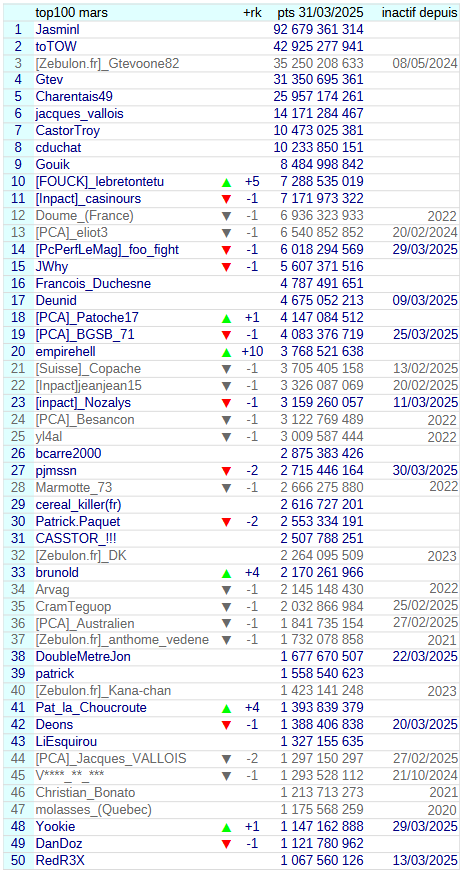Image resolution: width=463 pixels, height=873 pixels.
Task: Click the red down arrow beside DanDoz
Action: click(x=226, y=845)
